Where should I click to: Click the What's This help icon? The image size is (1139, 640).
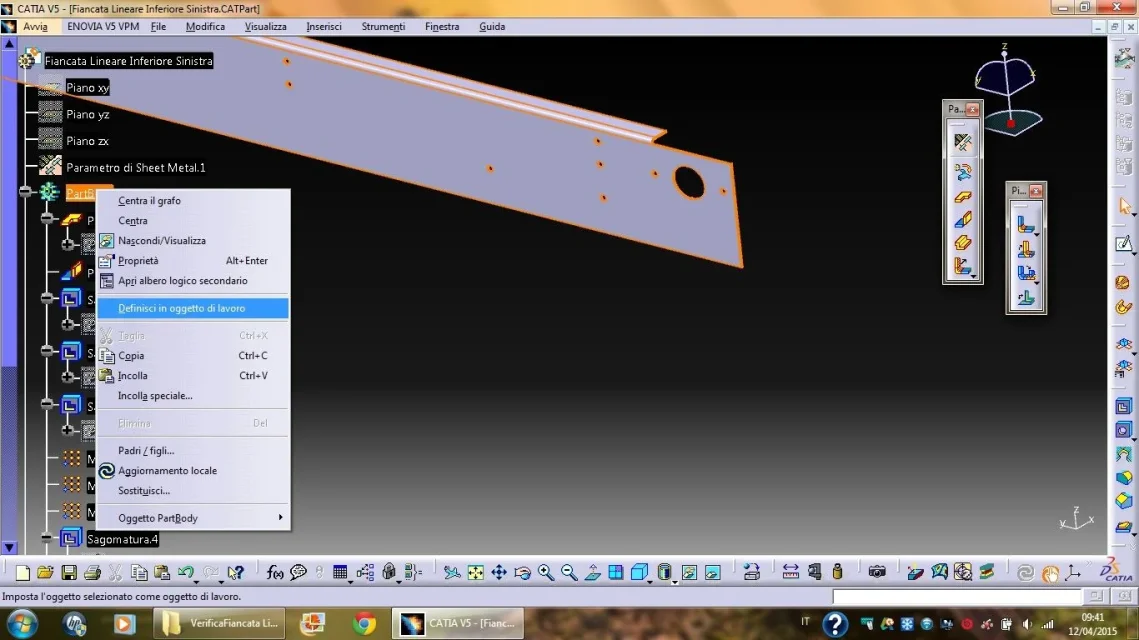pos(235,572)
